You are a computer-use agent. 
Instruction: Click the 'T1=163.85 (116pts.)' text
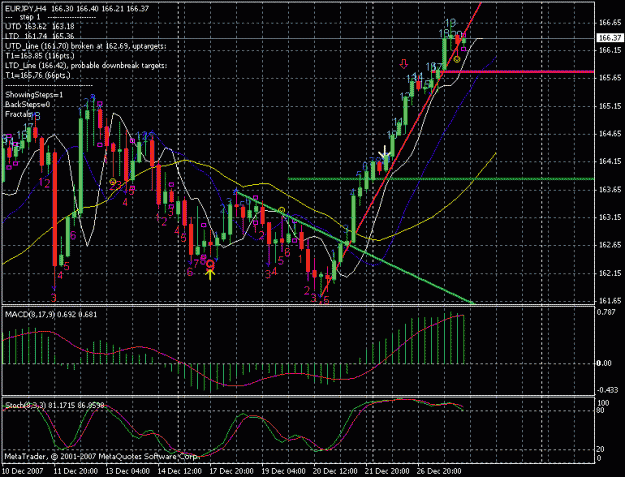[x=39, y=55]
